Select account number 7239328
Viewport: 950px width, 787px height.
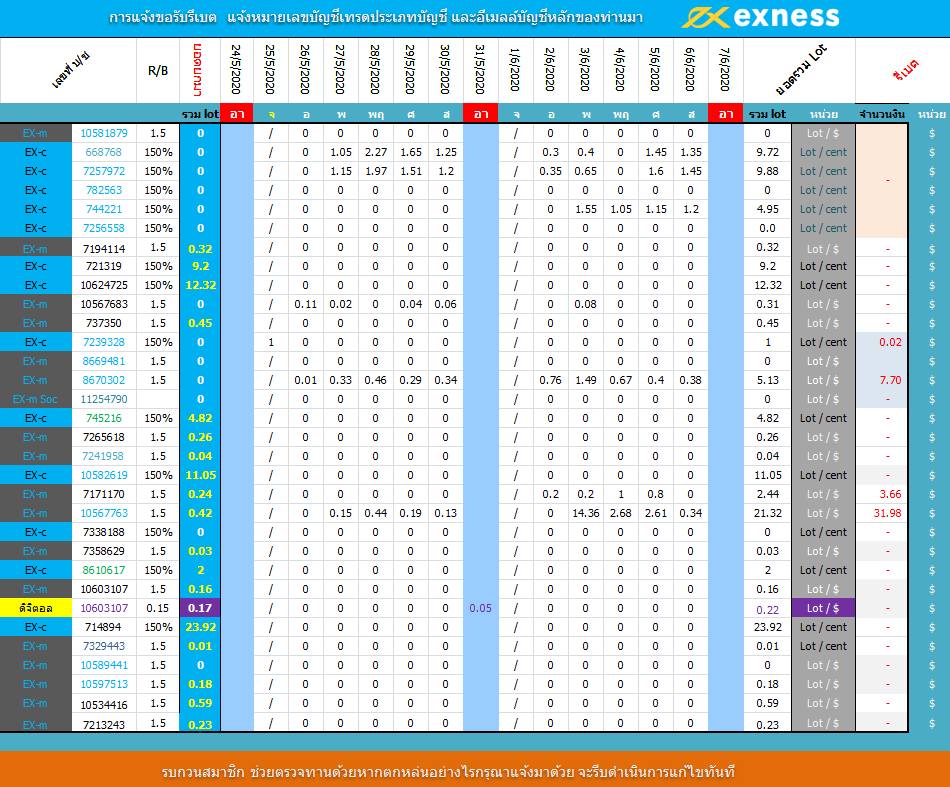point(104,342)
